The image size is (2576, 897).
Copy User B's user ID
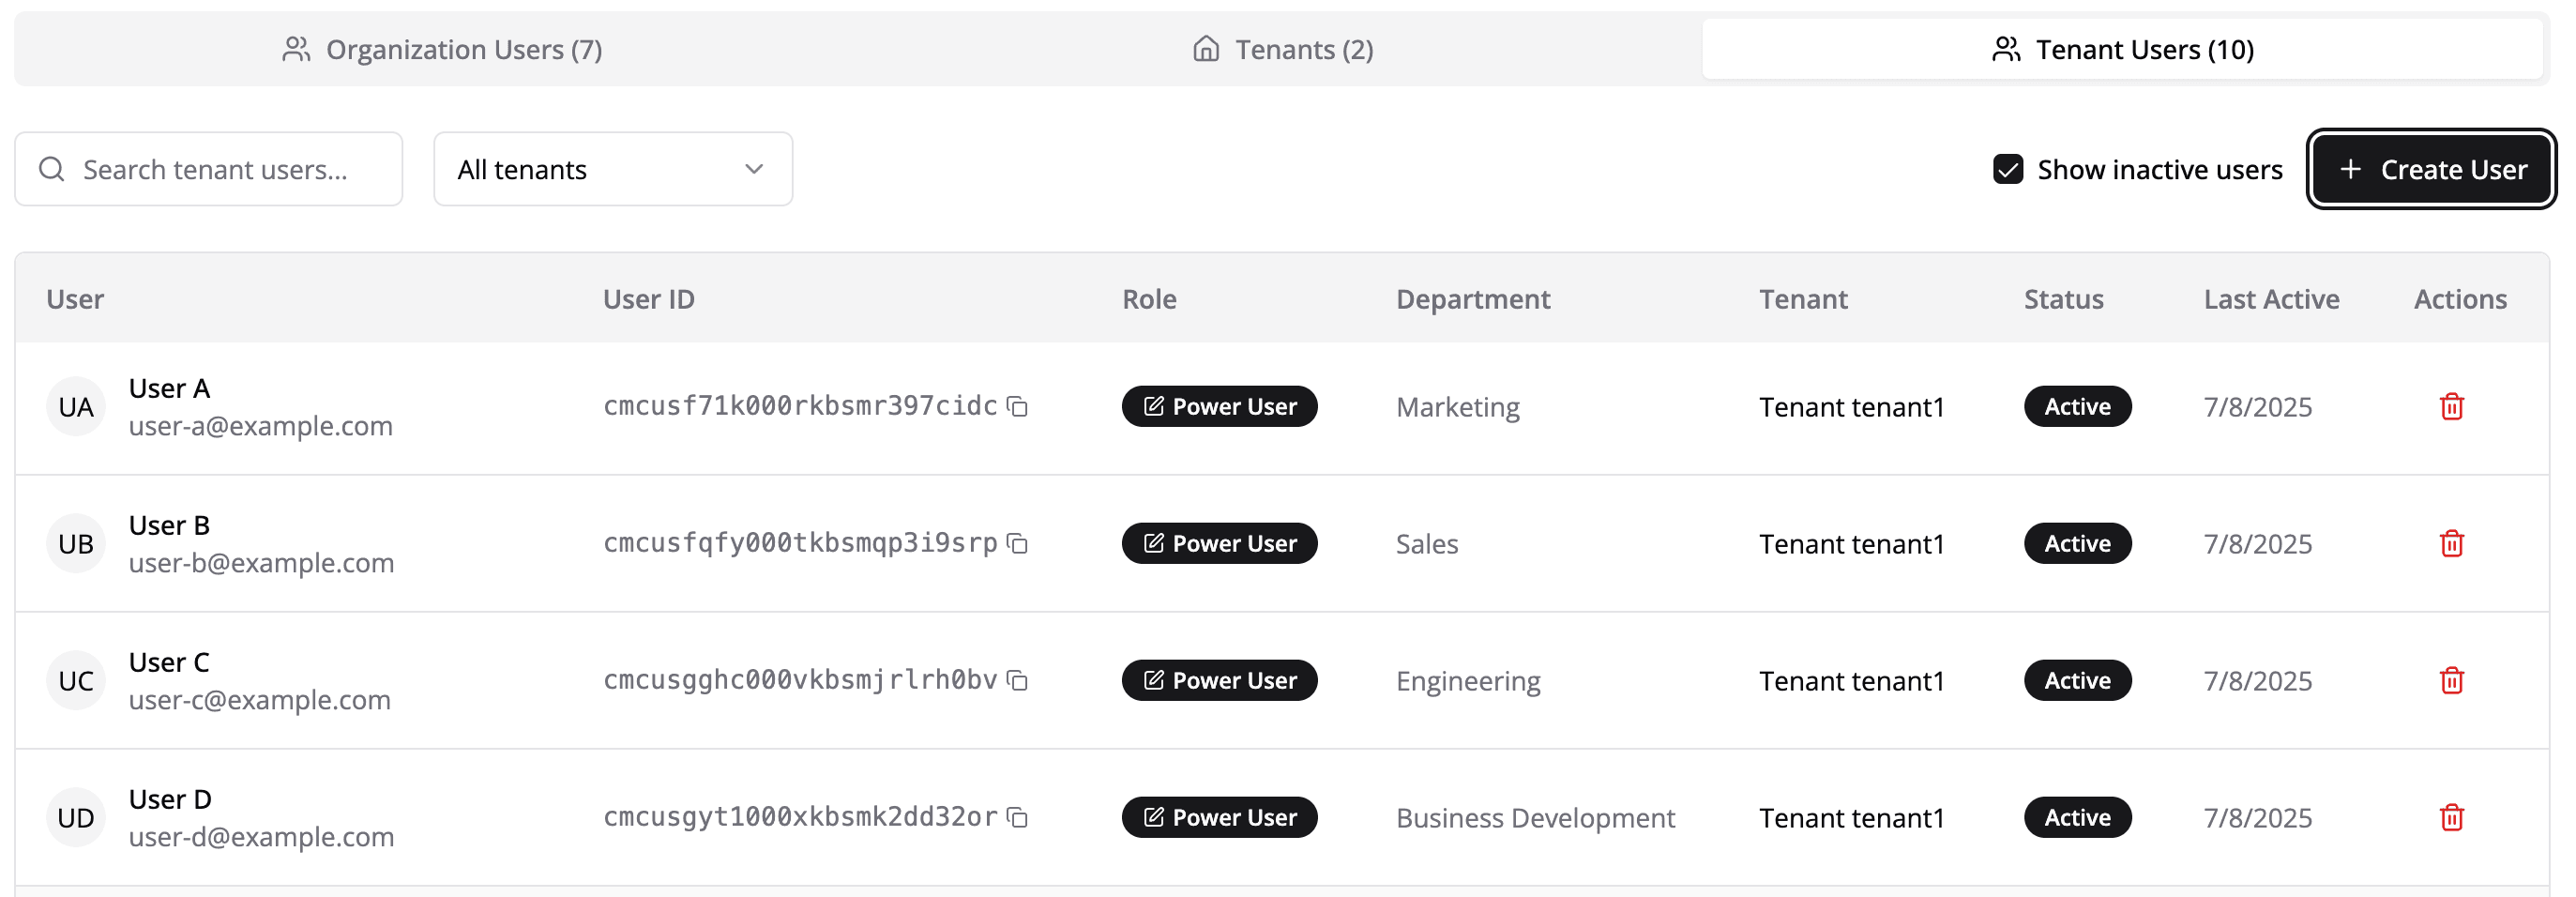tap(1017, 543)
